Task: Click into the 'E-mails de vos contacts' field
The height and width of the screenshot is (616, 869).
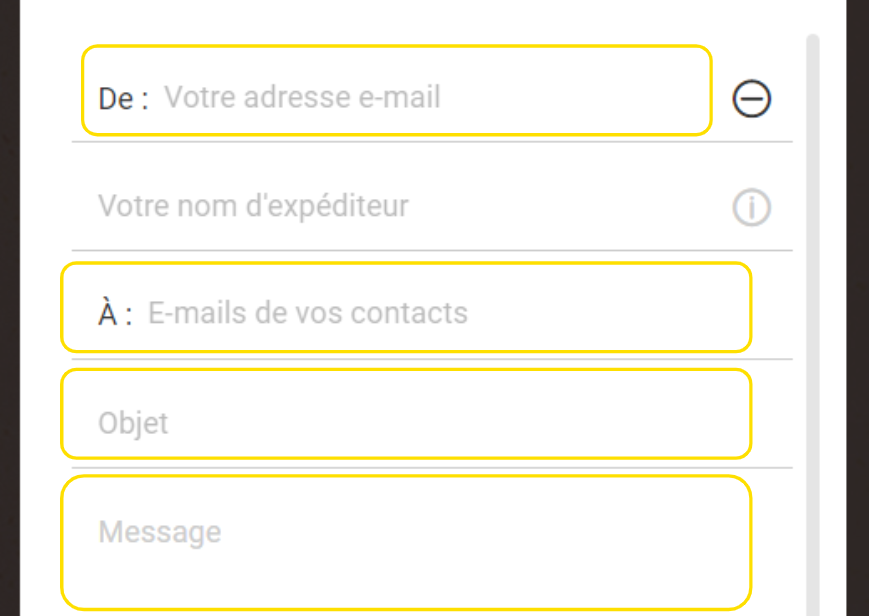Action: tap(406, 307)
